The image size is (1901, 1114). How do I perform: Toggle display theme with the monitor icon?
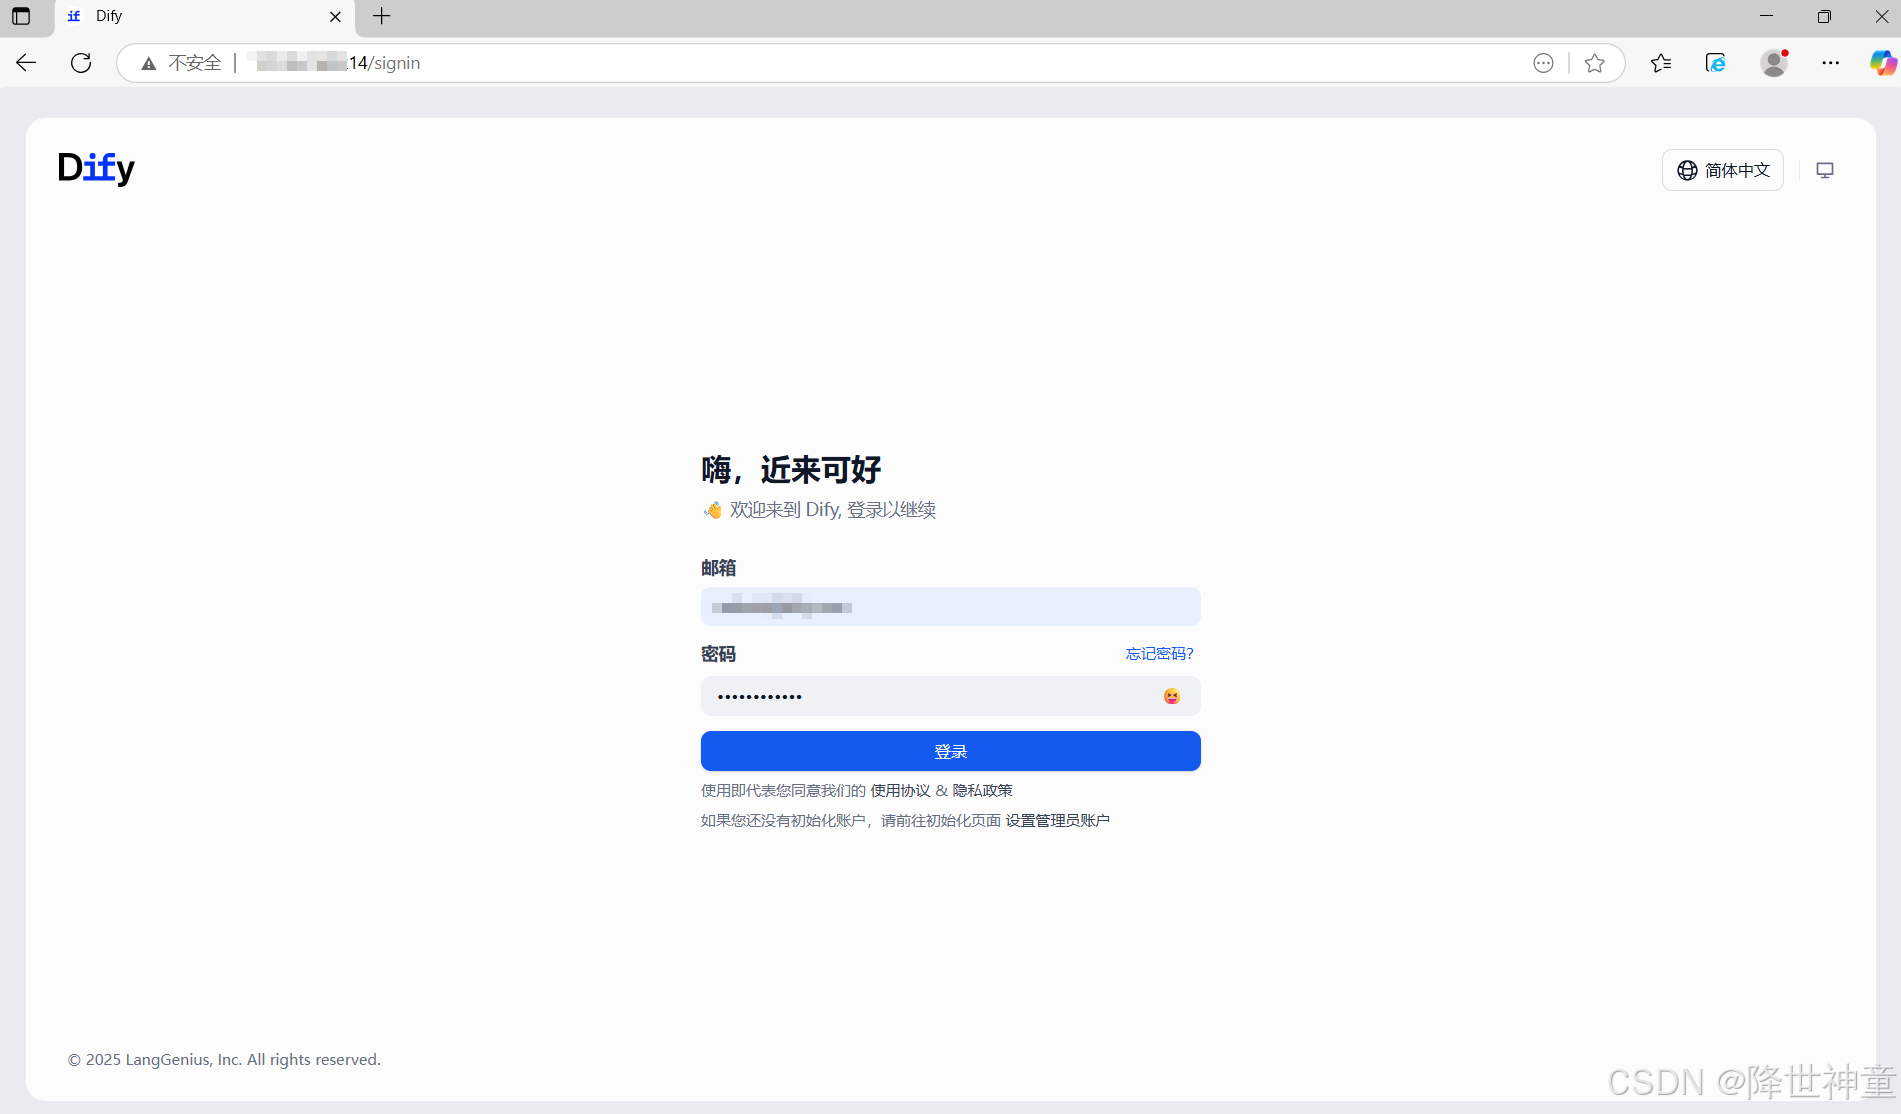pyautogui.click(x=1824, y=170)
